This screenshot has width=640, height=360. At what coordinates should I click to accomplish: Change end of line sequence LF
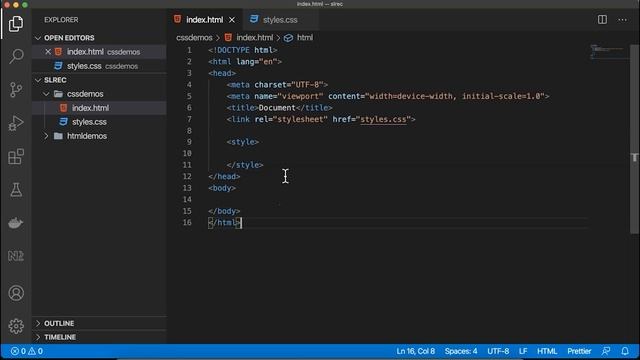(x=523, y=351)
